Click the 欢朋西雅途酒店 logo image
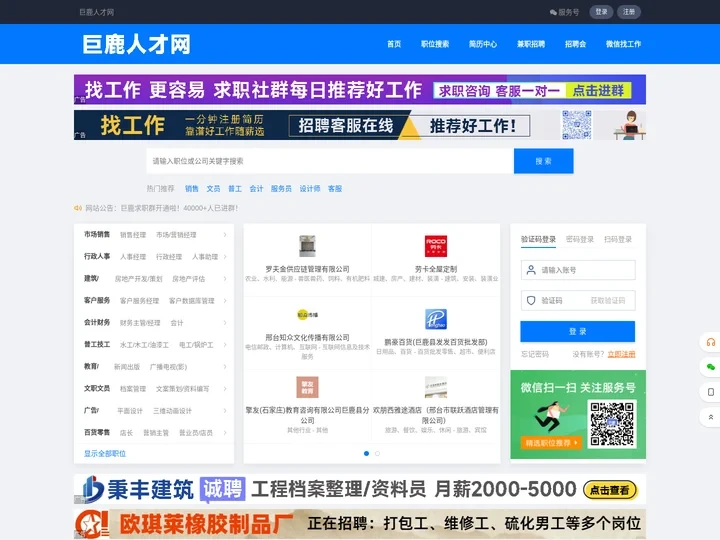This screenshot has width=720, height=540. click(x=436, y=388)
